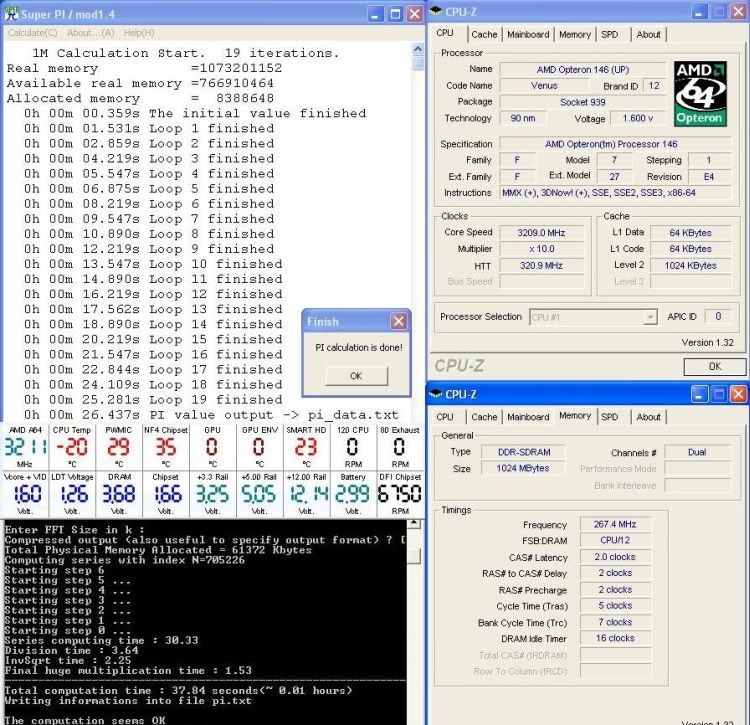Viewport: 750px width, 725px height.
Task: Click the CPU Temp gauge readout
Action: pyautogui.click(x=71, y=448)
